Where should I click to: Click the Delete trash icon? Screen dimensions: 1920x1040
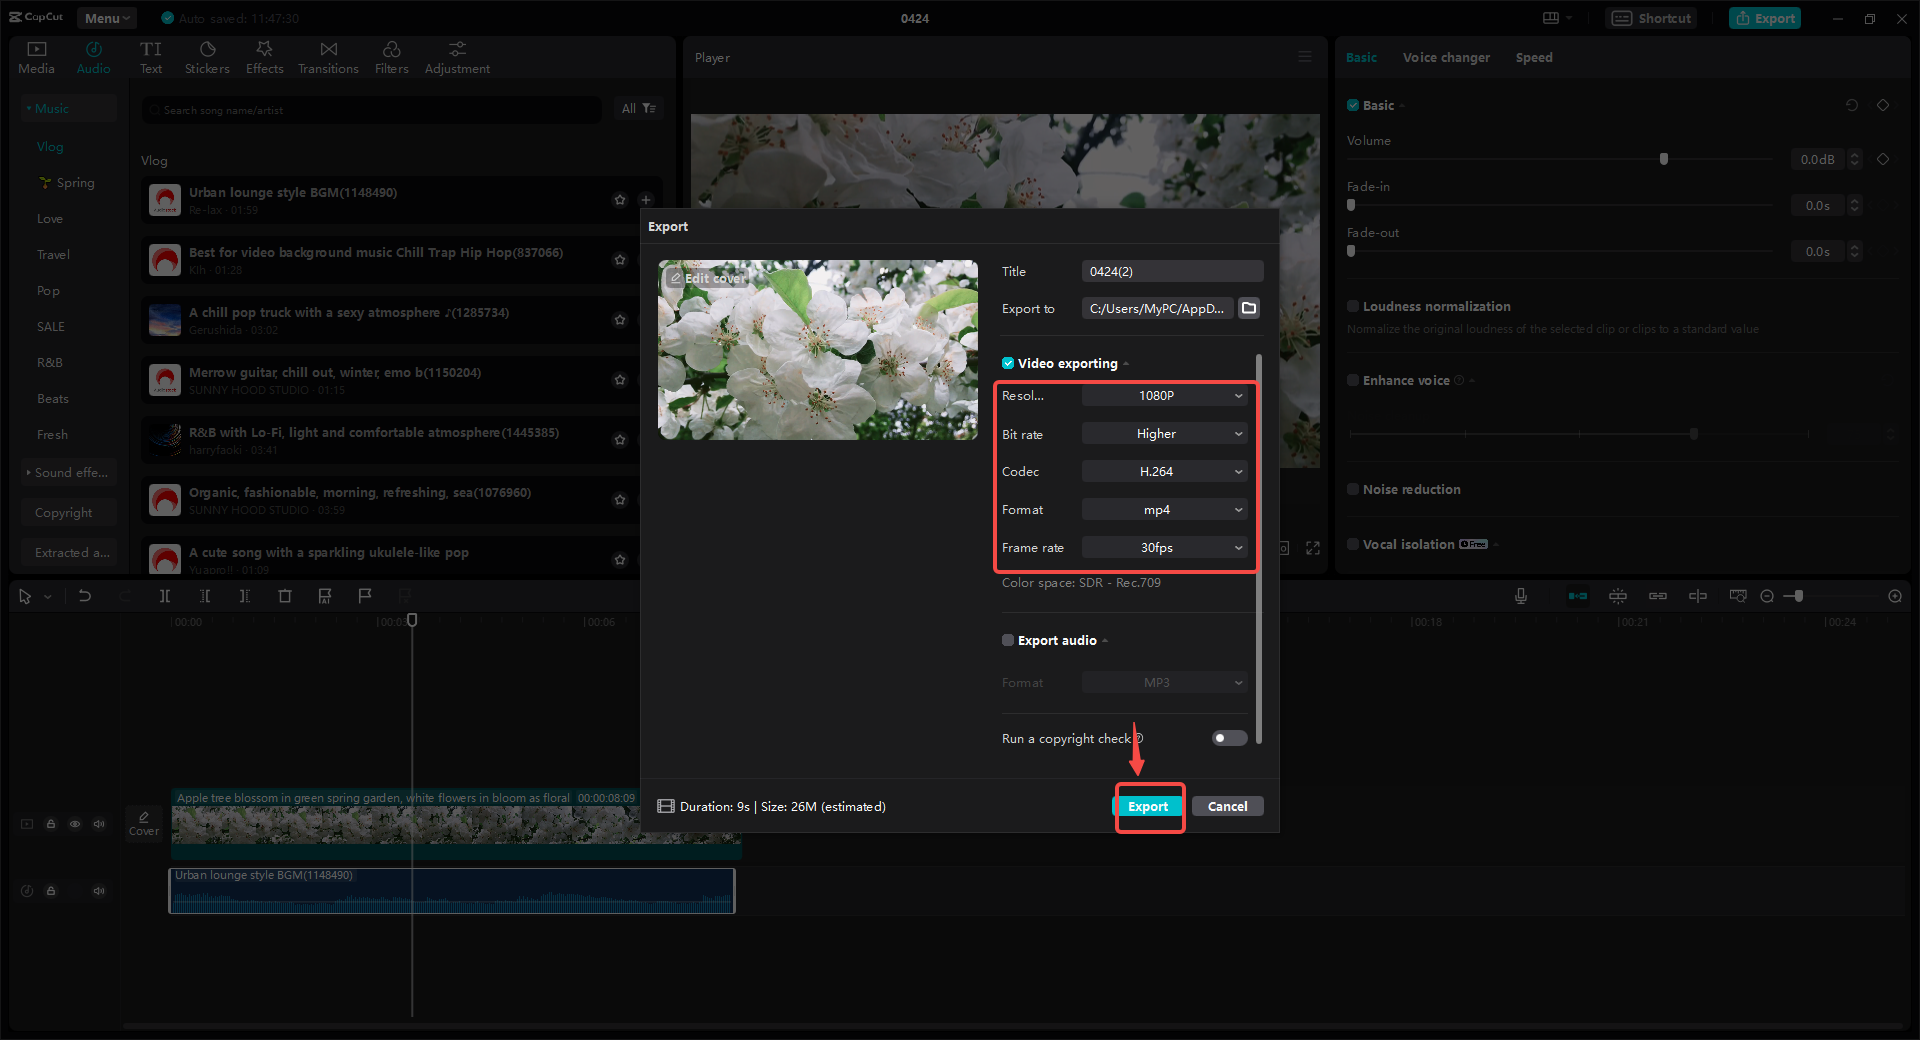point(285,596)
